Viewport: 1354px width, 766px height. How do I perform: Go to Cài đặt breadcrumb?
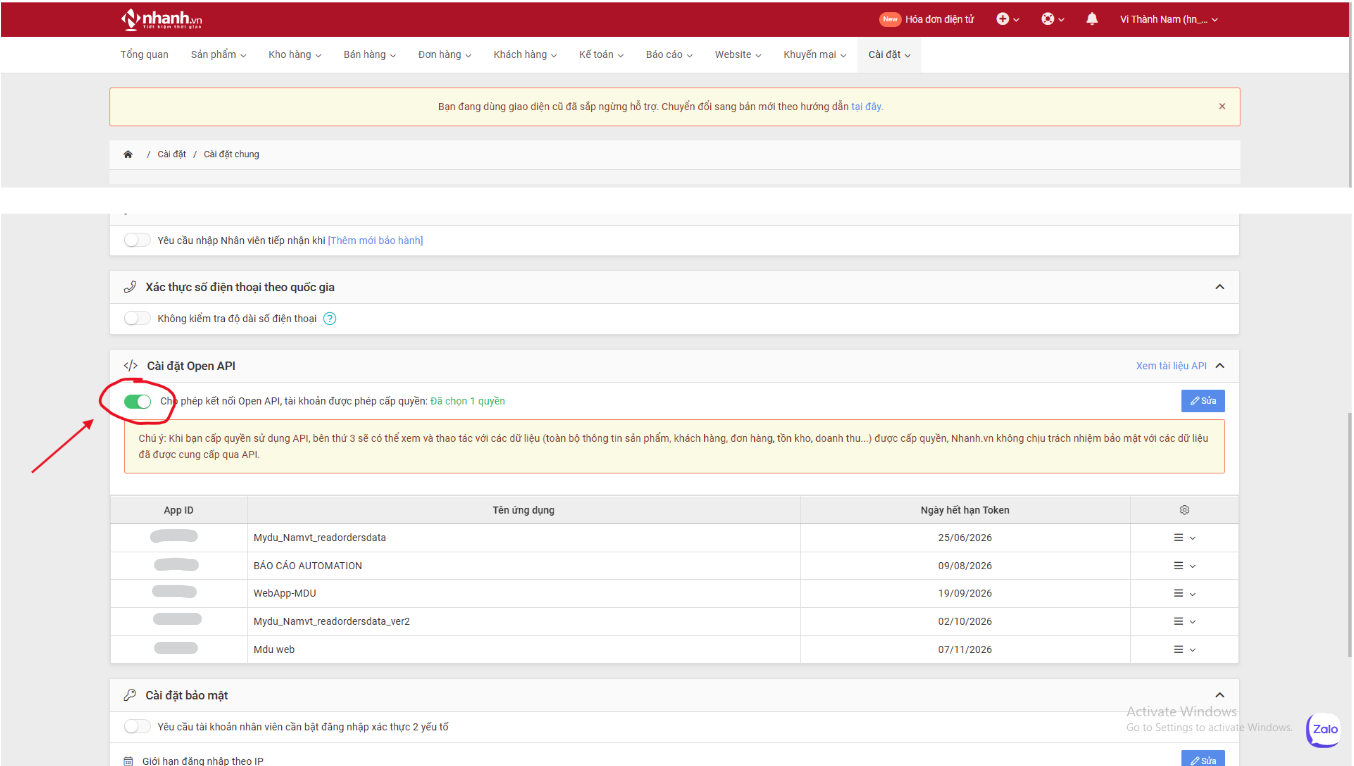(172, 154)
